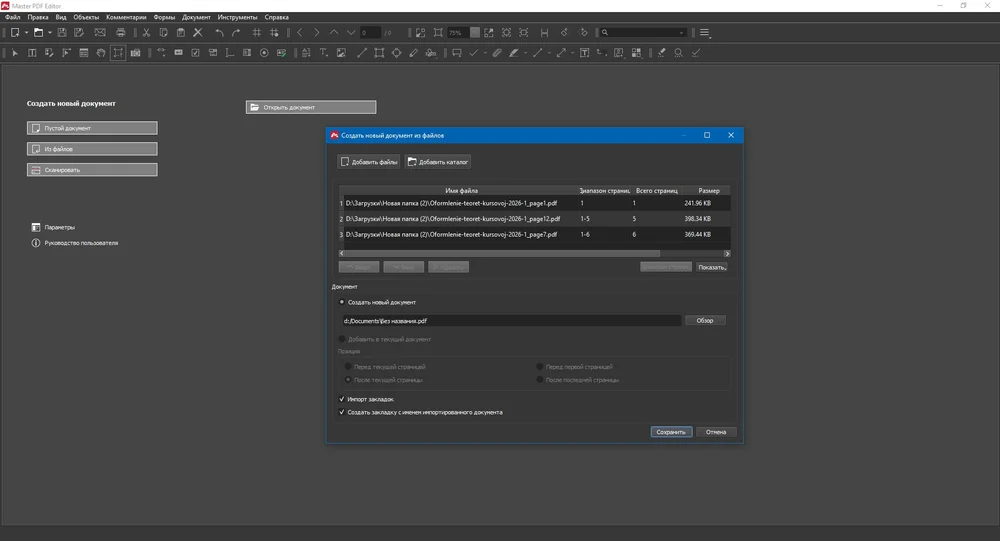Image resolution: width=1000 pixels, height=541 pixels.
Task: Open the hamburger menu icon in toolbar
Action: (x=705, y=33)
